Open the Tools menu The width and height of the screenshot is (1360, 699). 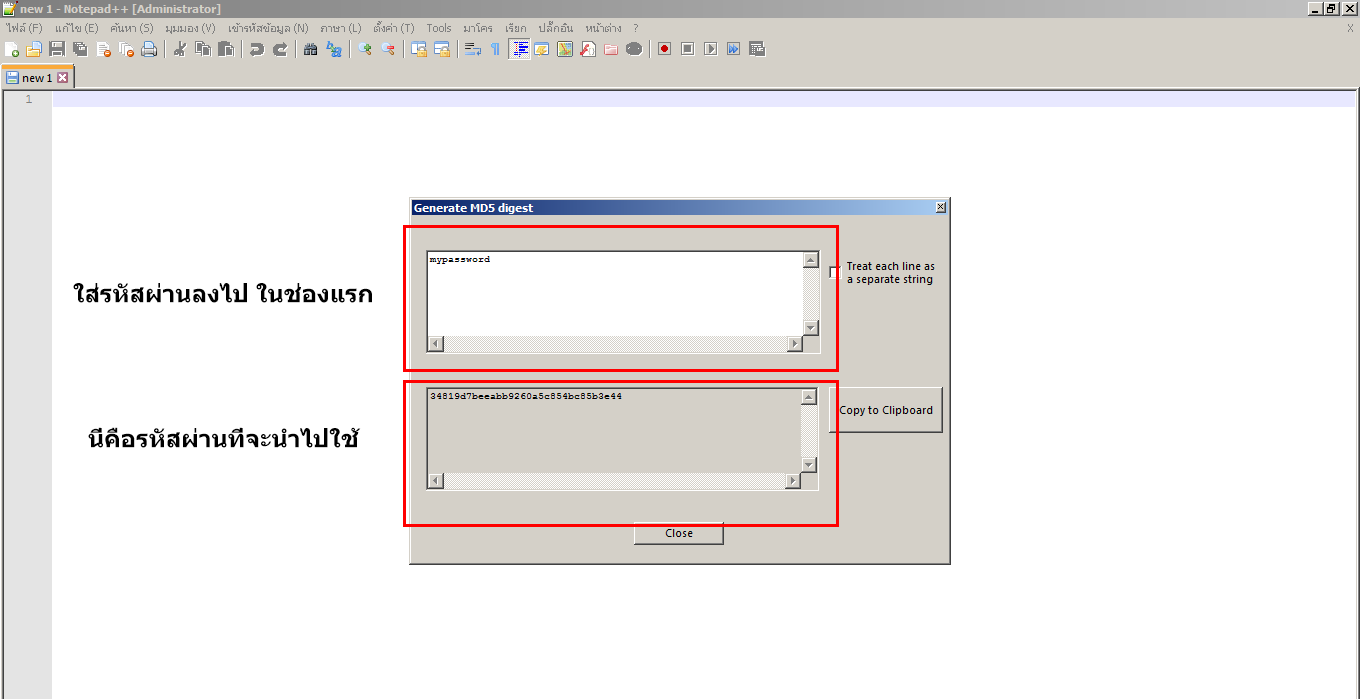point(438,28)
